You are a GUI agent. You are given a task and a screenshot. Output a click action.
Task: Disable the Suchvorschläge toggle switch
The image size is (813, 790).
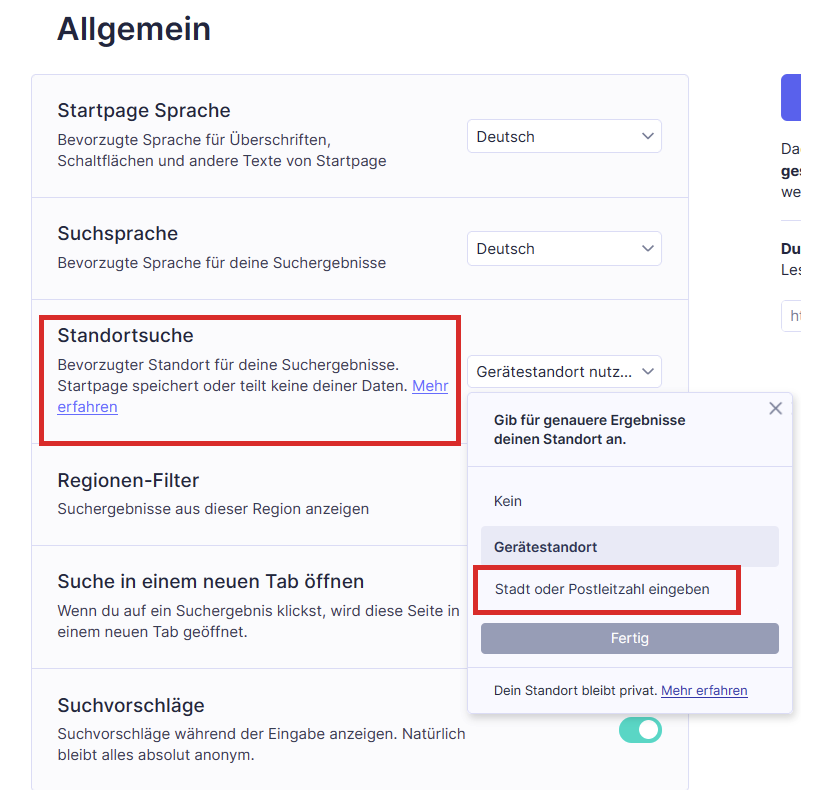(640, 730)
